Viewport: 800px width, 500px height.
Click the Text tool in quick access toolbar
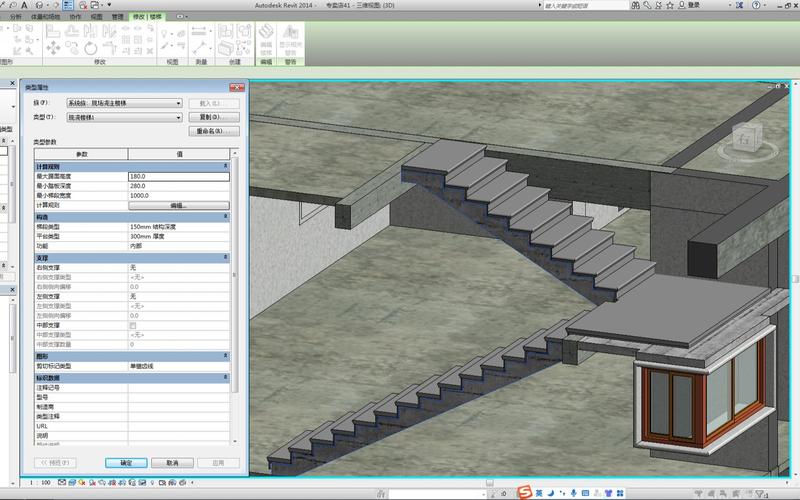click(x=24, y=6)
